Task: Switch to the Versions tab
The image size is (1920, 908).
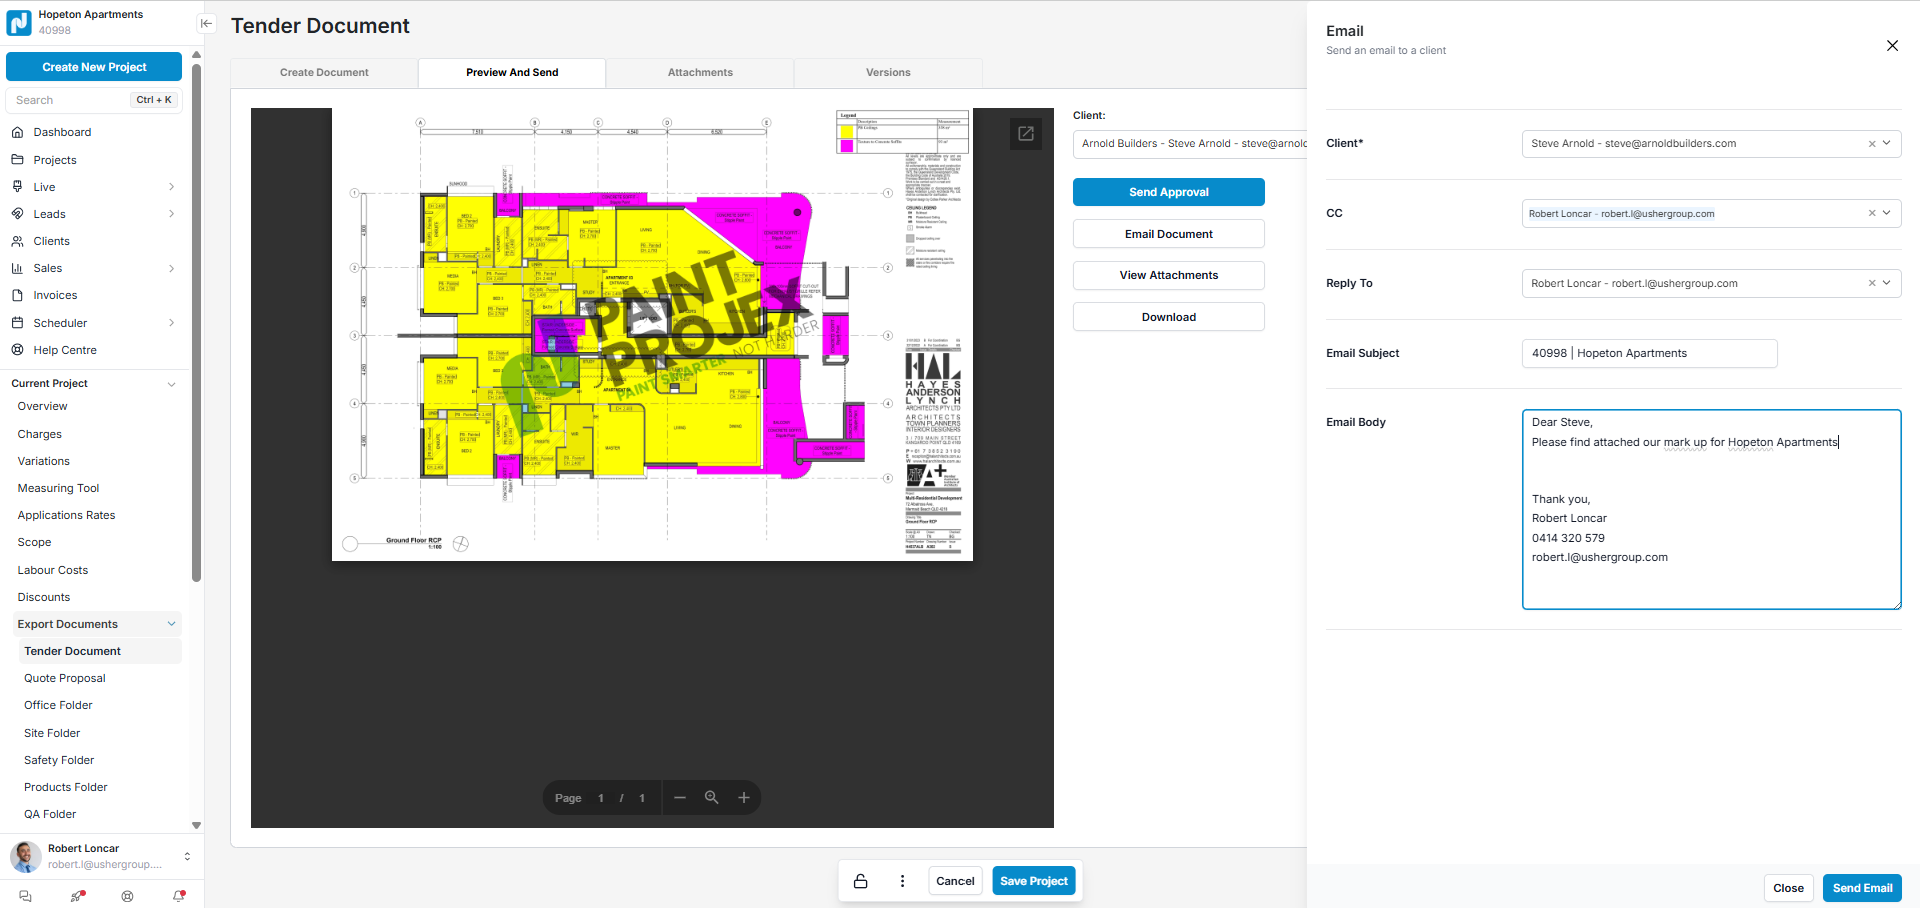Action: (888, 73)
